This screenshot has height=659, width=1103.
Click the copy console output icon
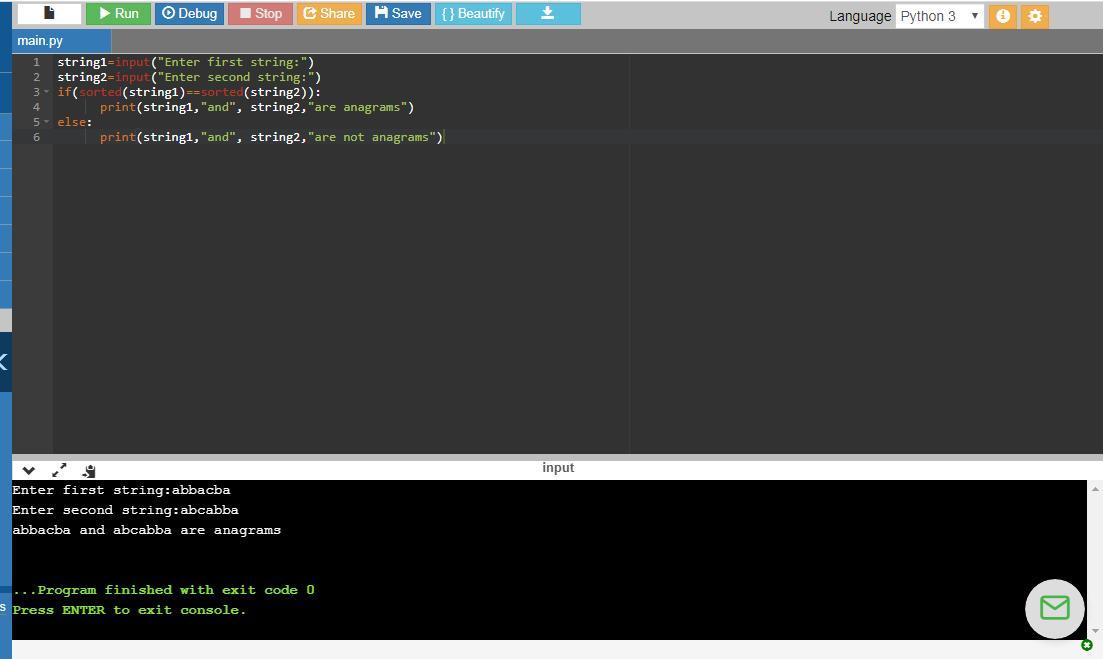pos(89,470)
